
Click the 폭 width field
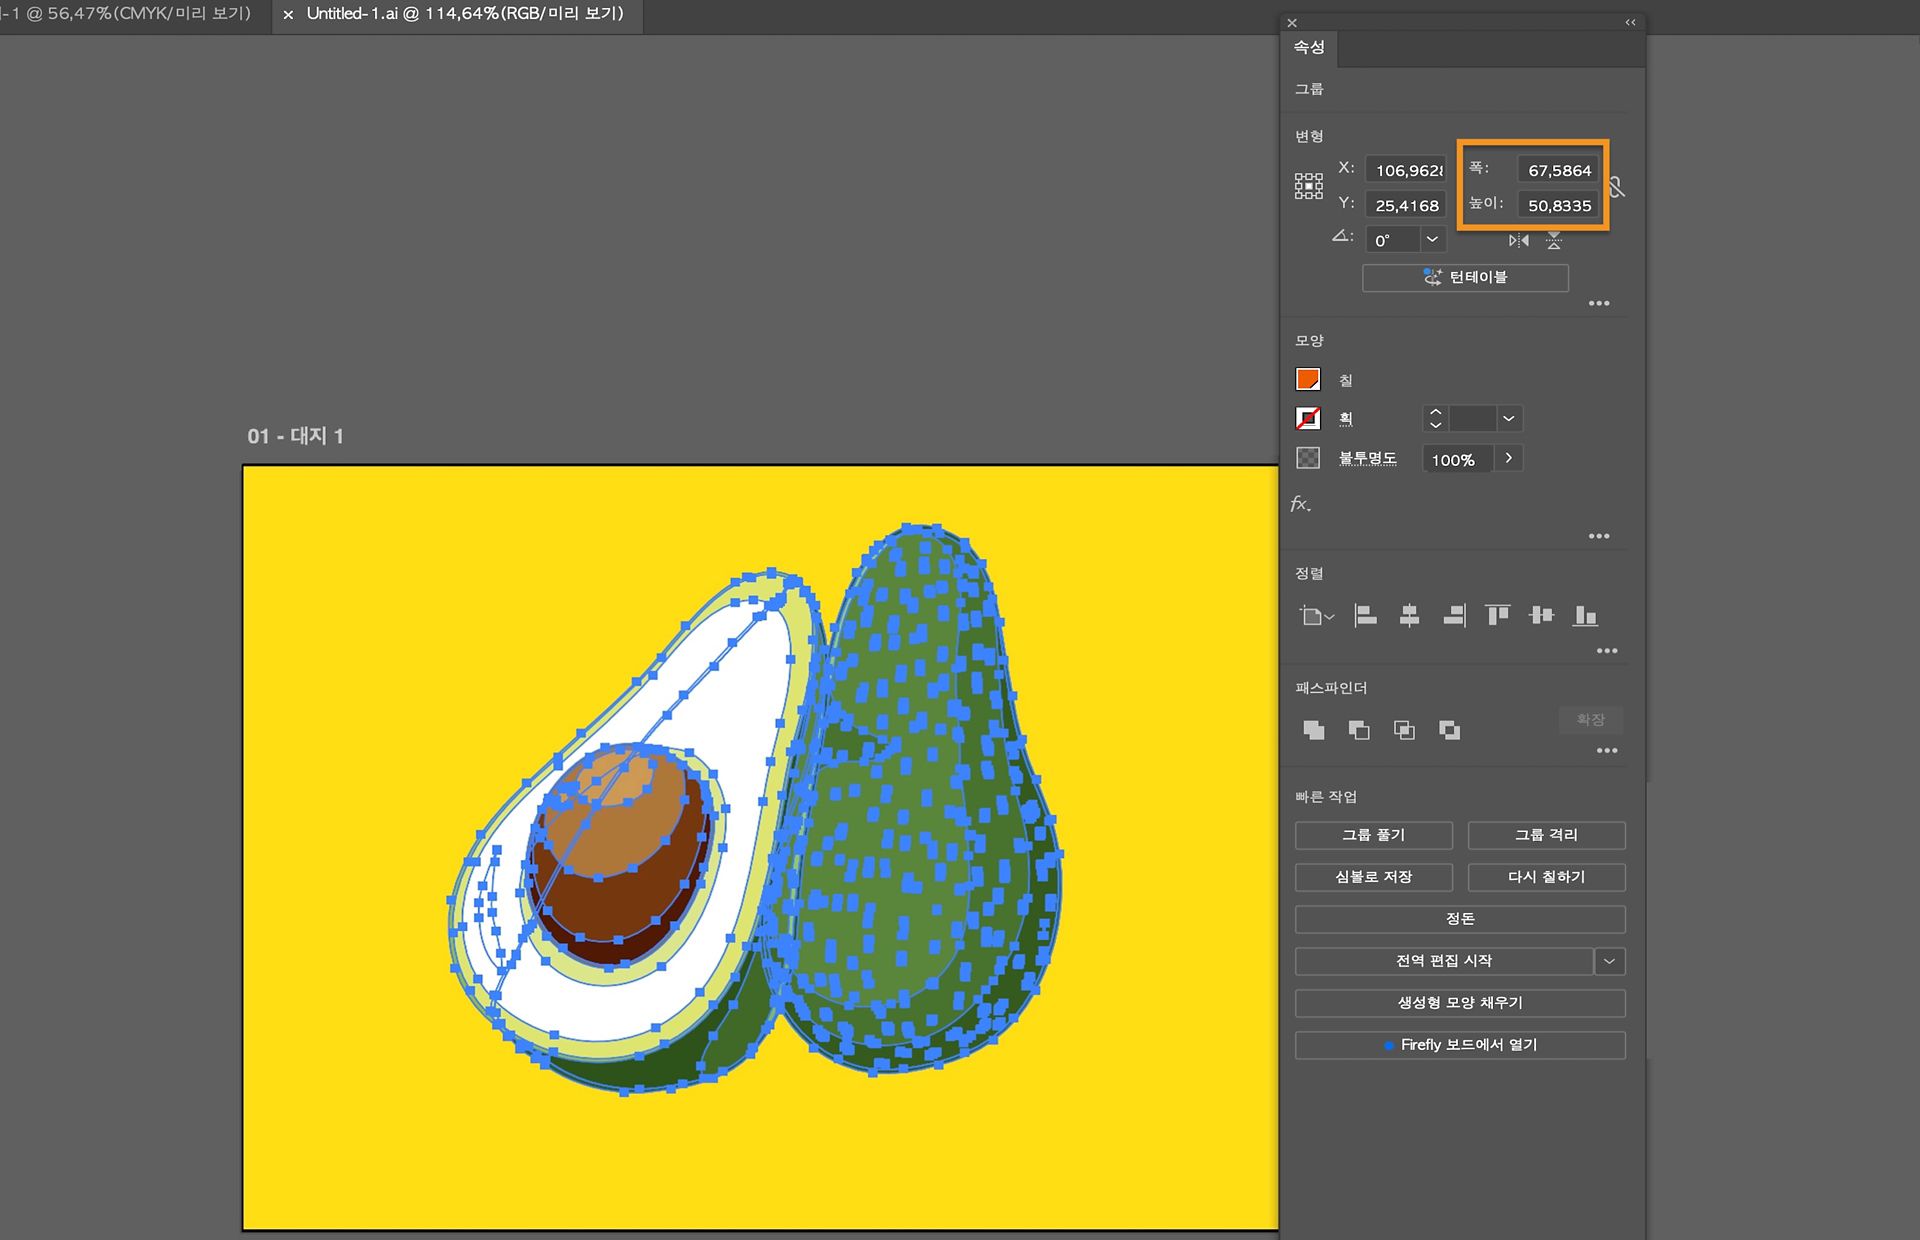coord(1559,170)
